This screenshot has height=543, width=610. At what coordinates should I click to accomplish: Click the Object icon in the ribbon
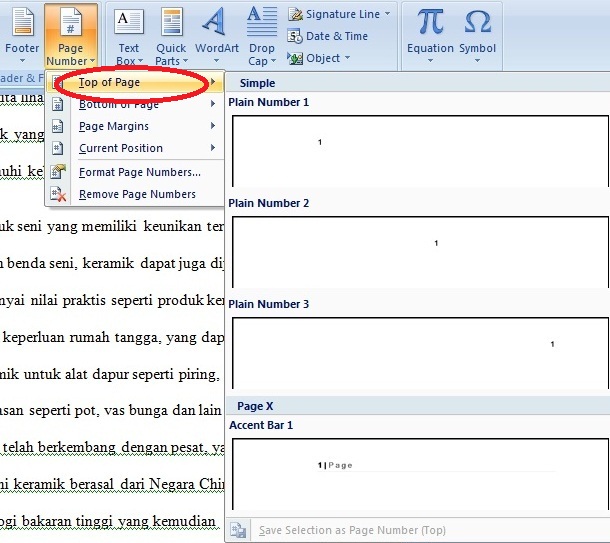point(295,58)
